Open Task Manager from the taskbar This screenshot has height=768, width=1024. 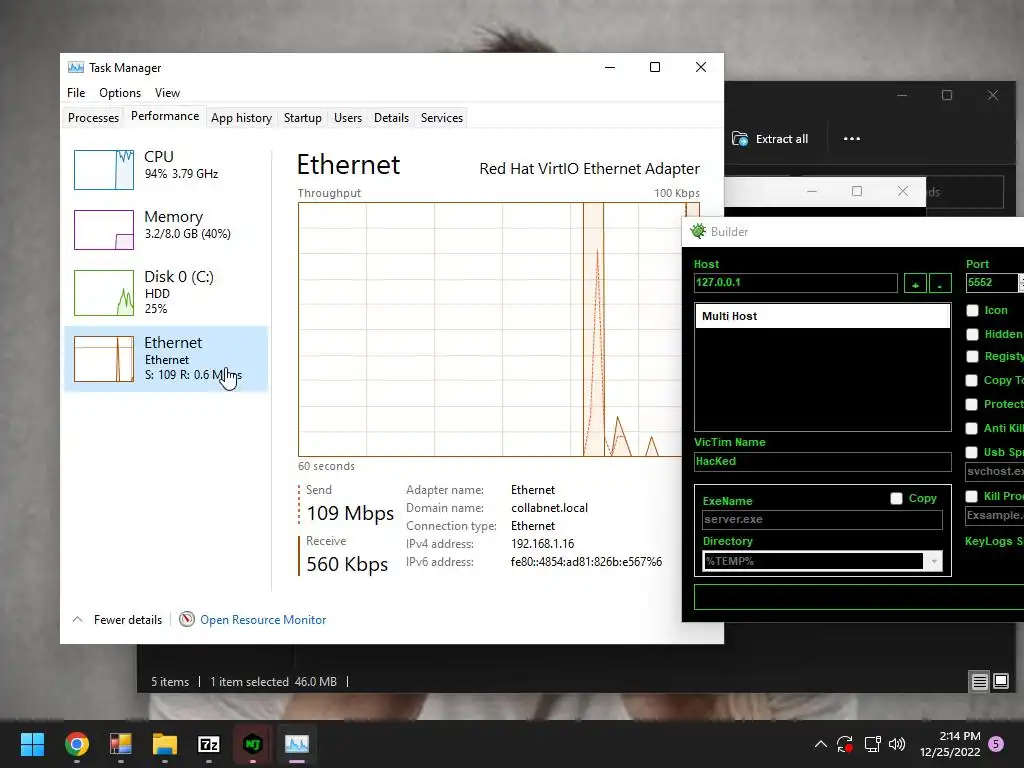tap(296, 744)
